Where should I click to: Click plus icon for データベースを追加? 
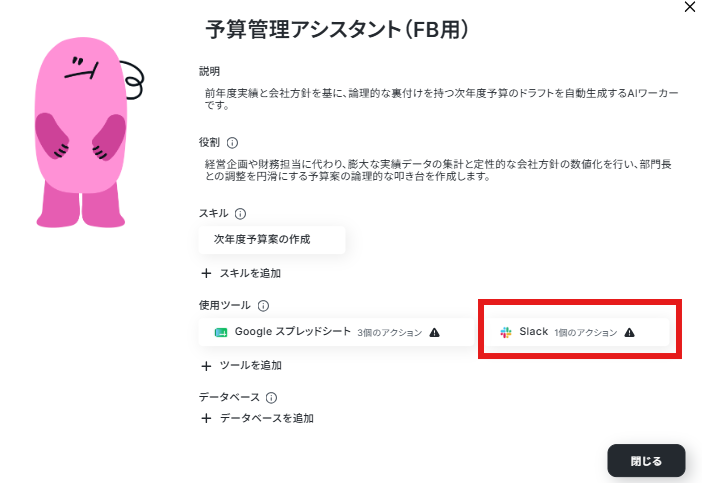click(206, 419)
